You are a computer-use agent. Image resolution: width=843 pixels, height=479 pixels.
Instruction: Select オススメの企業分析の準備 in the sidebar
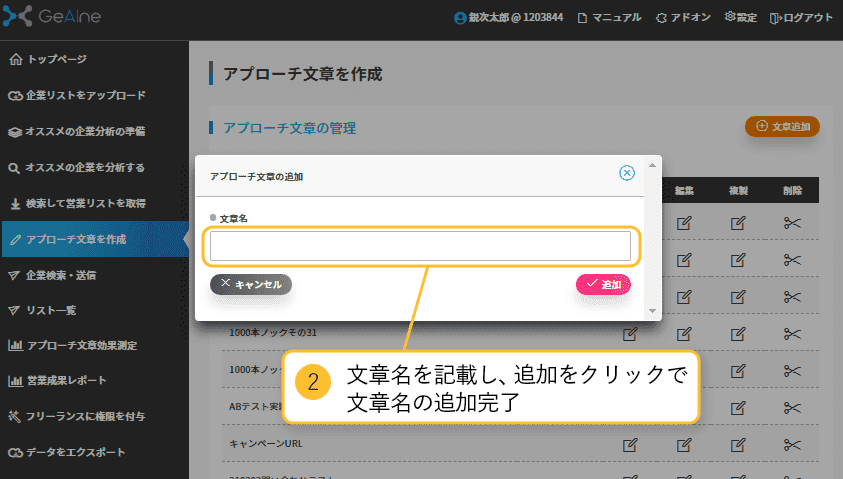[85, 131]
